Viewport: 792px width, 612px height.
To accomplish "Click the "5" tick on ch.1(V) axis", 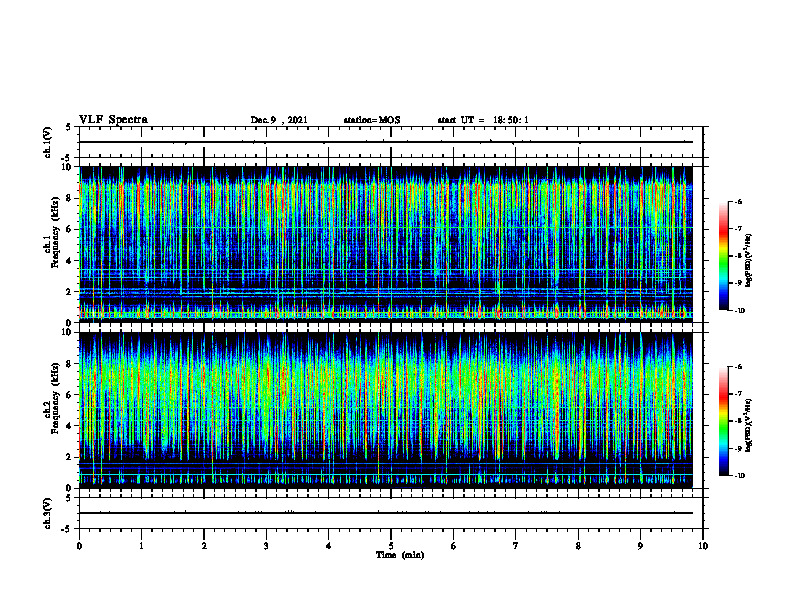I will (x=68, y=127).
